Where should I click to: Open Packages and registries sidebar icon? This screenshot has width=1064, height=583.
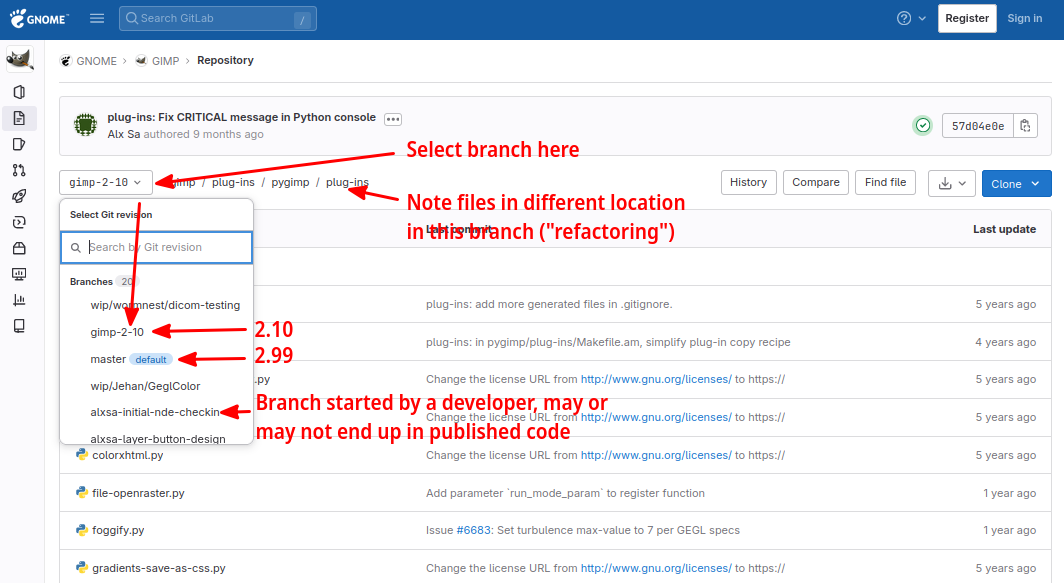(x=19, y=248)
